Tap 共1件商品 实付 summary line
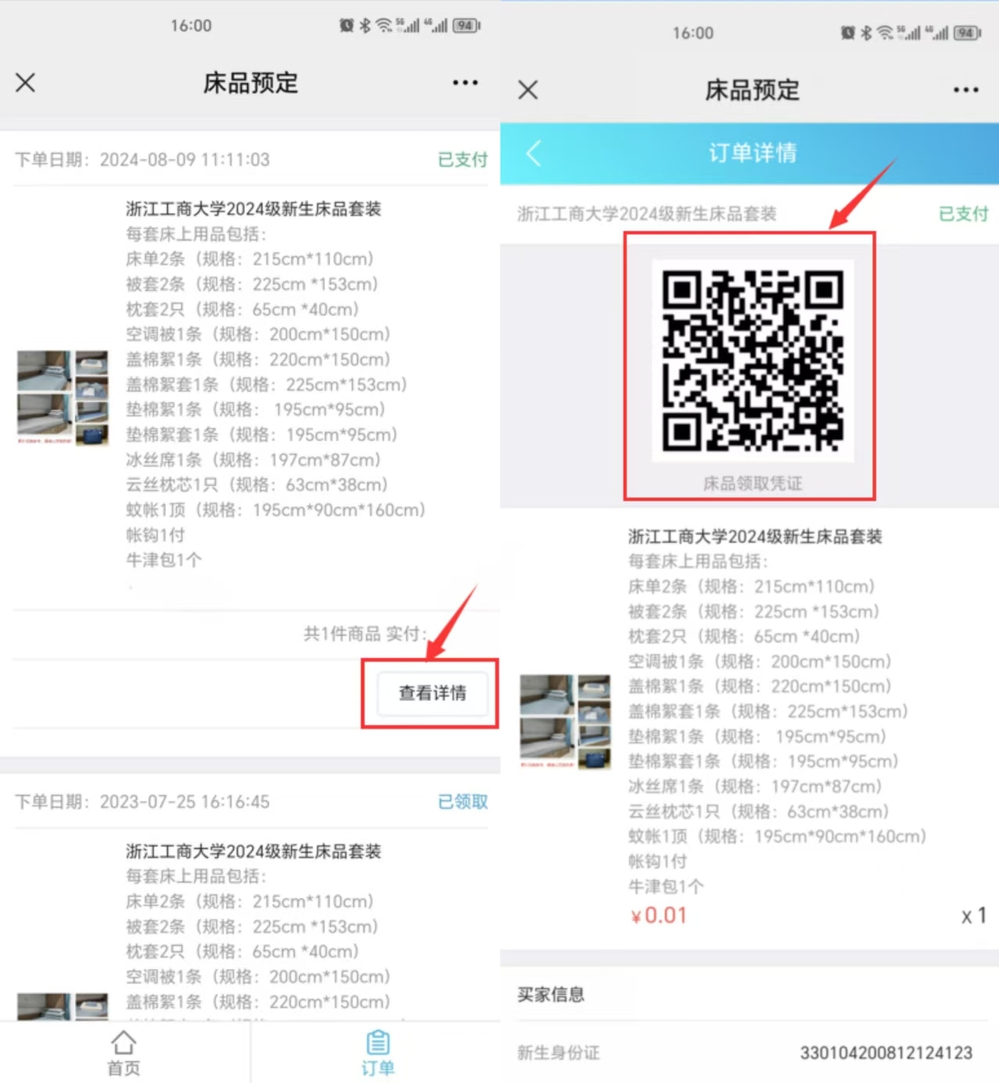999x1083 pixels. point(365,633)
